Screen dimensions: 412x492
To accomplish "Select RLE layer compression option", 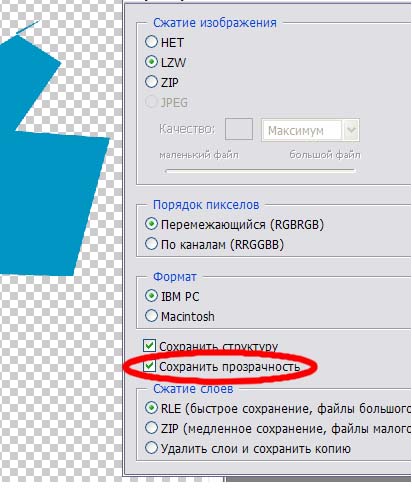I will [x=151, y=408].
